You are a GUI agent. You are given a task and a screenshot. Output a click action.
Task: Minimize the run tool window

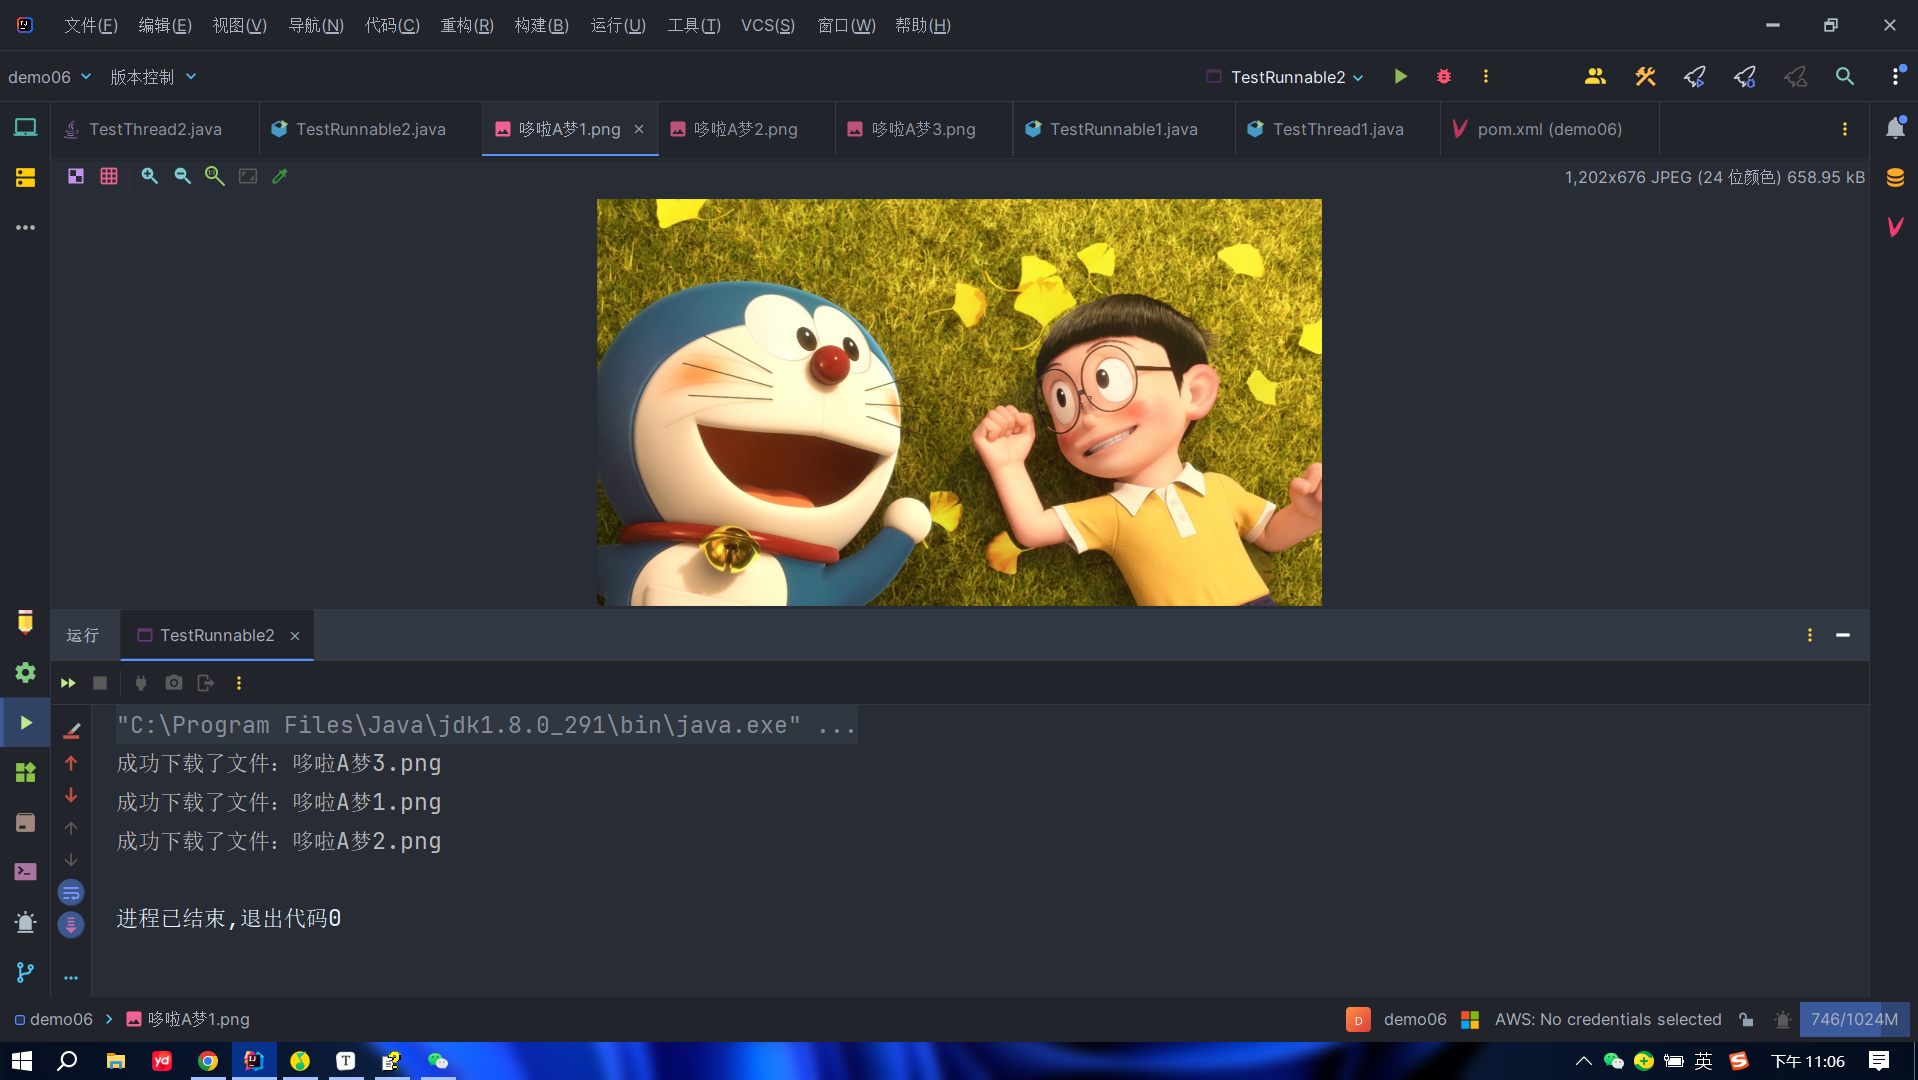1843,635
